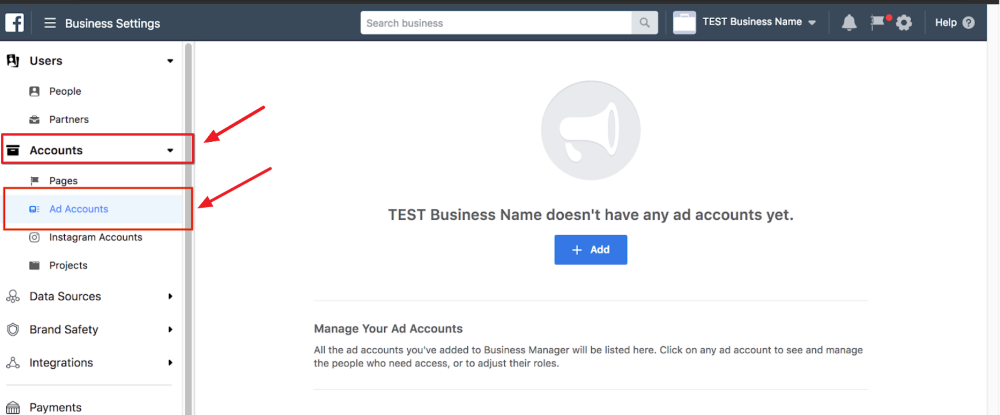Click the Brand Safety label
The image size is (1000, 415).
click(x=64, y=330)
